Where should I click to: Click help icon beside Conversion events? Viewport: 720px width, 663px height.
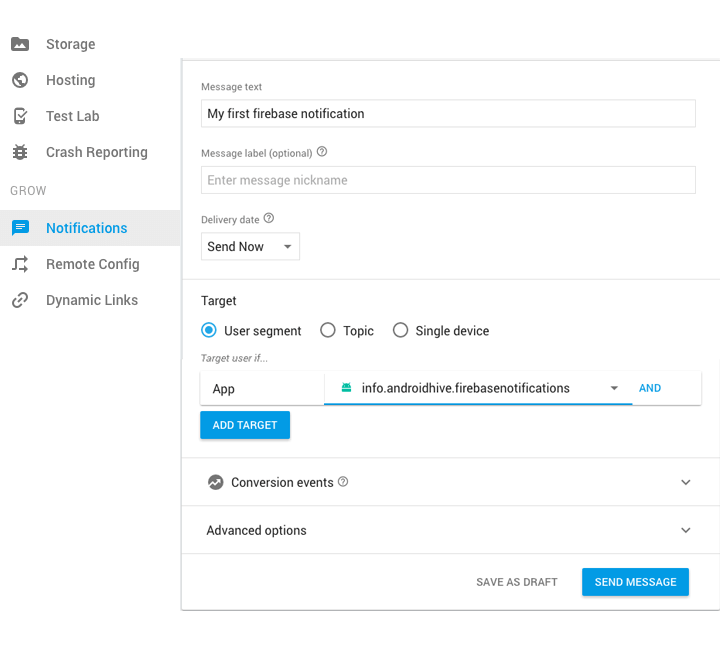pos(343,482)
